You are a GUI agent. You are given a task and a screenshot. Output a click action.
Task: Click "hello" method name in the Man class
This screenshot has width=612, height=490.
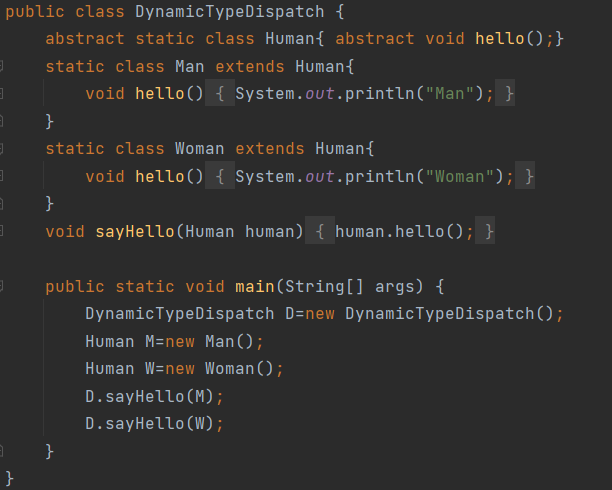(160, 94)
